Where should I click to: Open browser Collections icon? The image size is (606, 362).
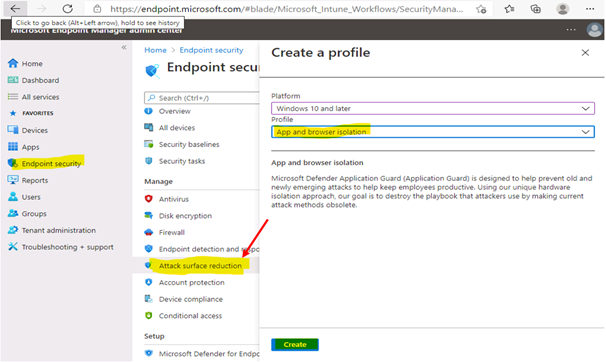coord(536,8)
